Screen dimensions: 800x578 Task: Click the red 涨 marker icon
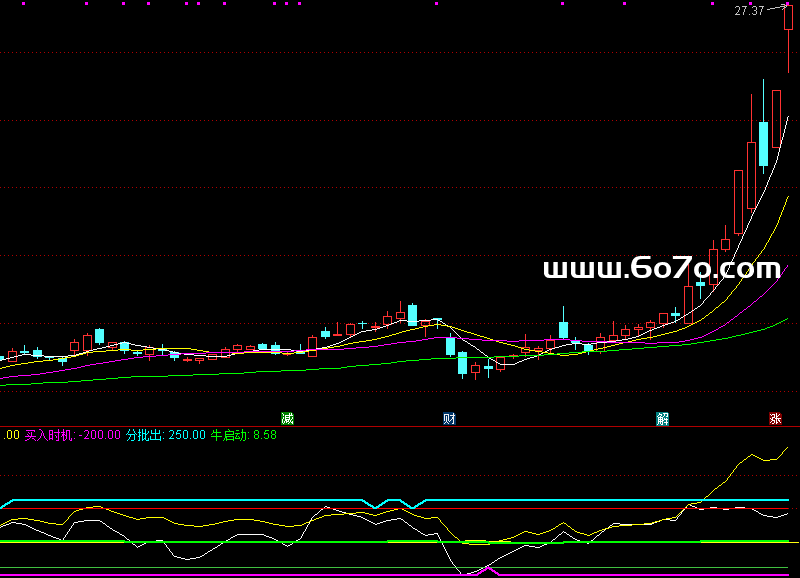(775, 417)
